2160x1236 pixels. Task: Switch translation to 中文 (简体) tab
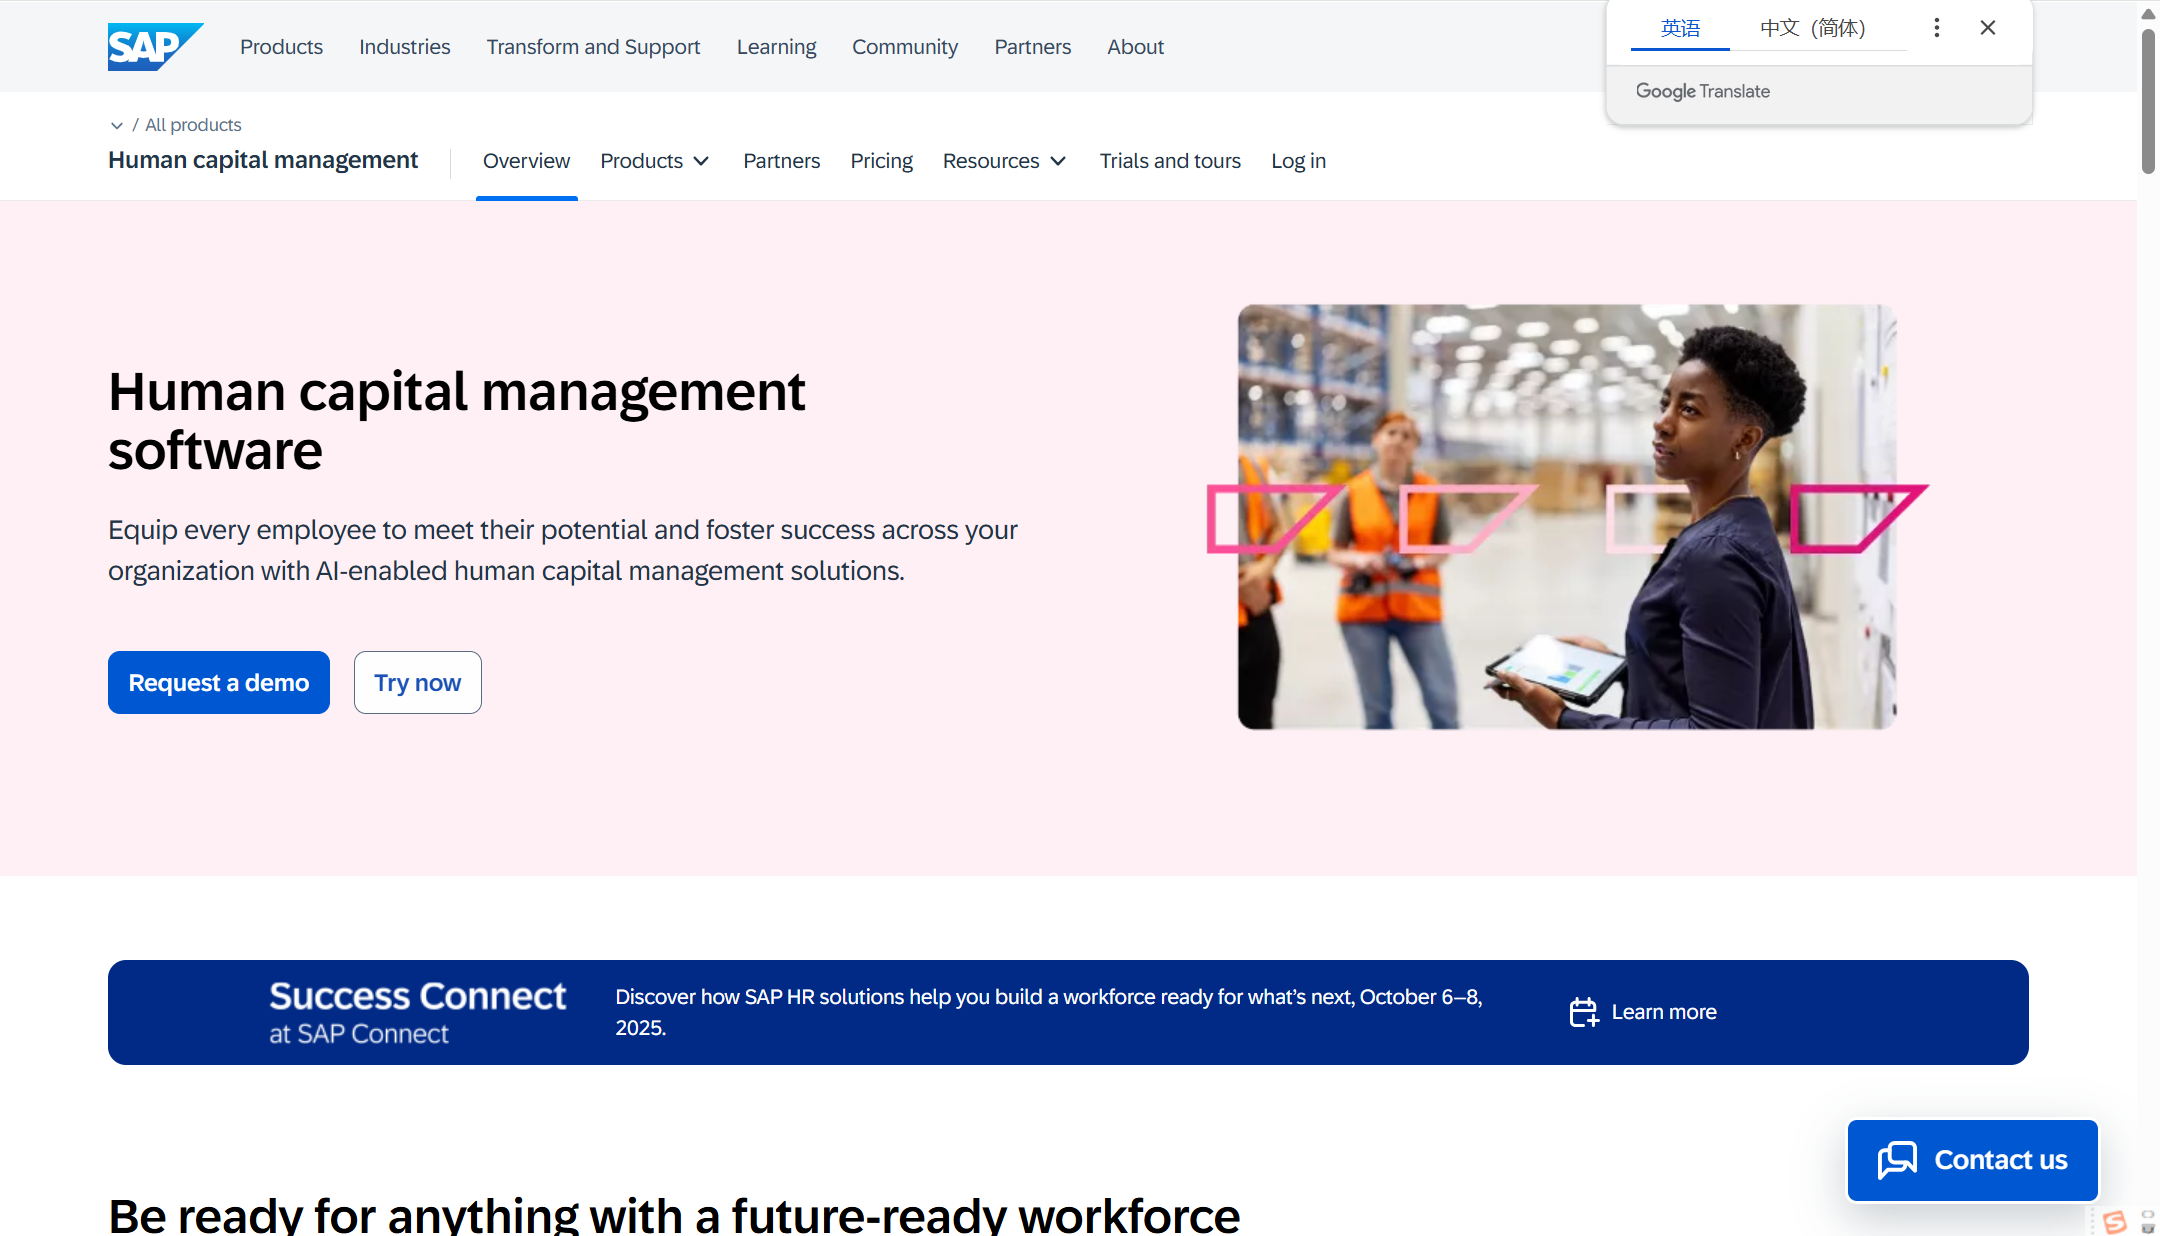click(1812, 28)
